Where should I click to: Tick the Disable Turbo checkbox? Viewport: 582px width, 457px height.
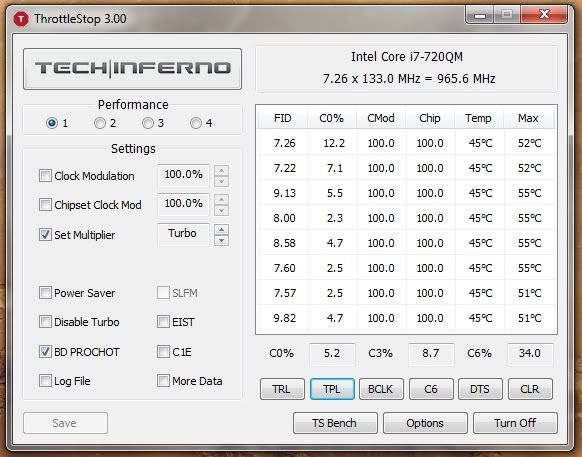[x=45, y=321]
